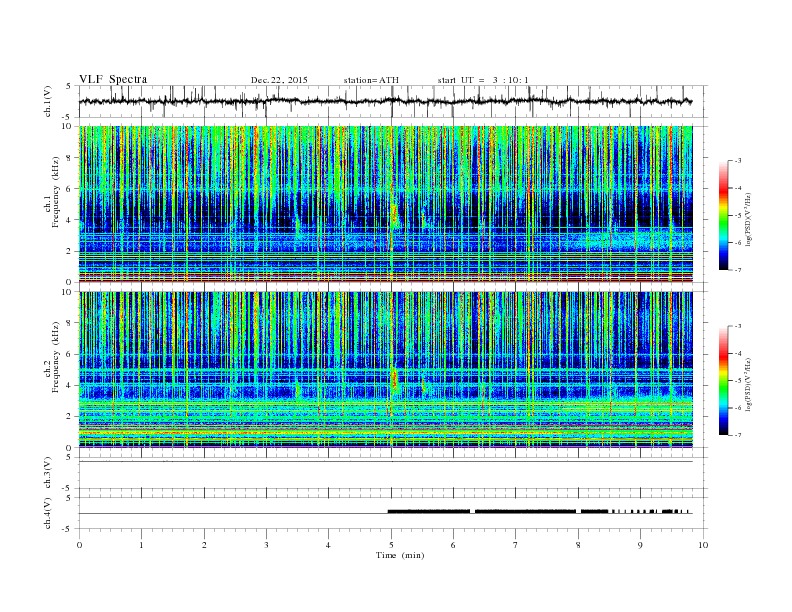The height and width of the screenshot is (612, 792).
Task: Click the "-5" label on ch.1 color bar
Action: click(x=738, y=215)
